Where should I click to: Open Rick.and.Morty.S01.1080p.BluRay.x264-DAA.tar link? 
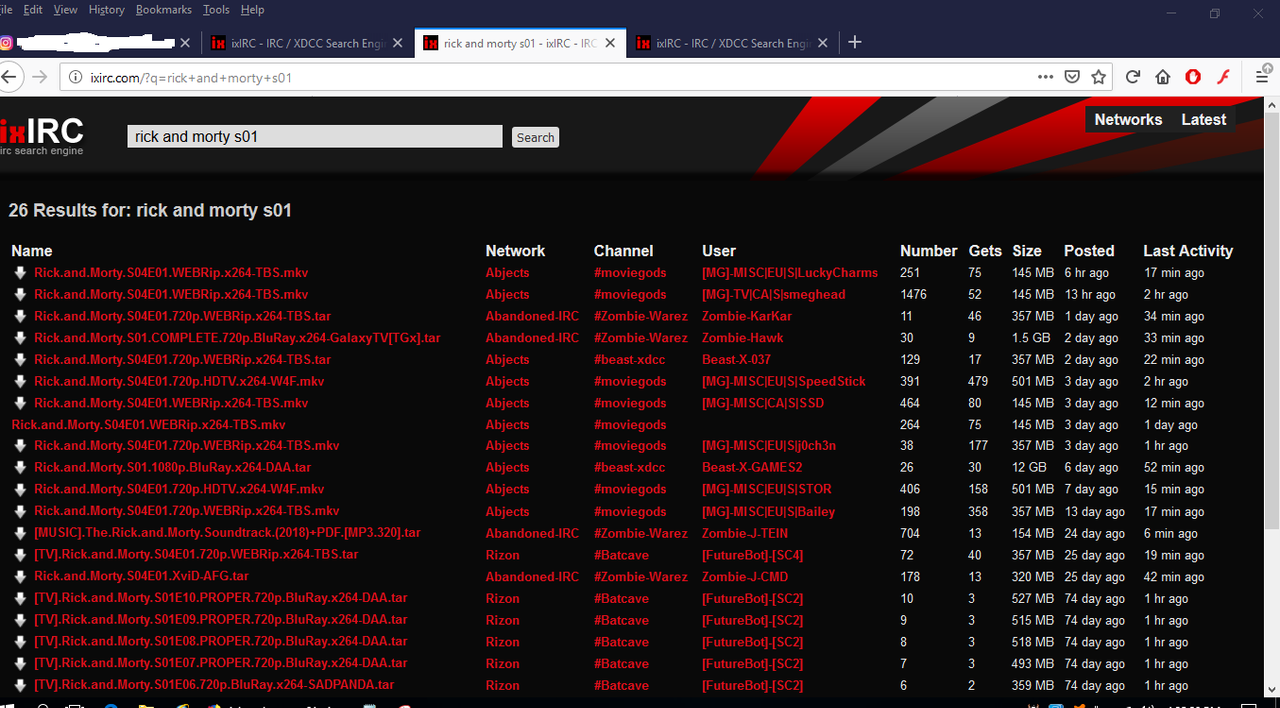point(172,468)
